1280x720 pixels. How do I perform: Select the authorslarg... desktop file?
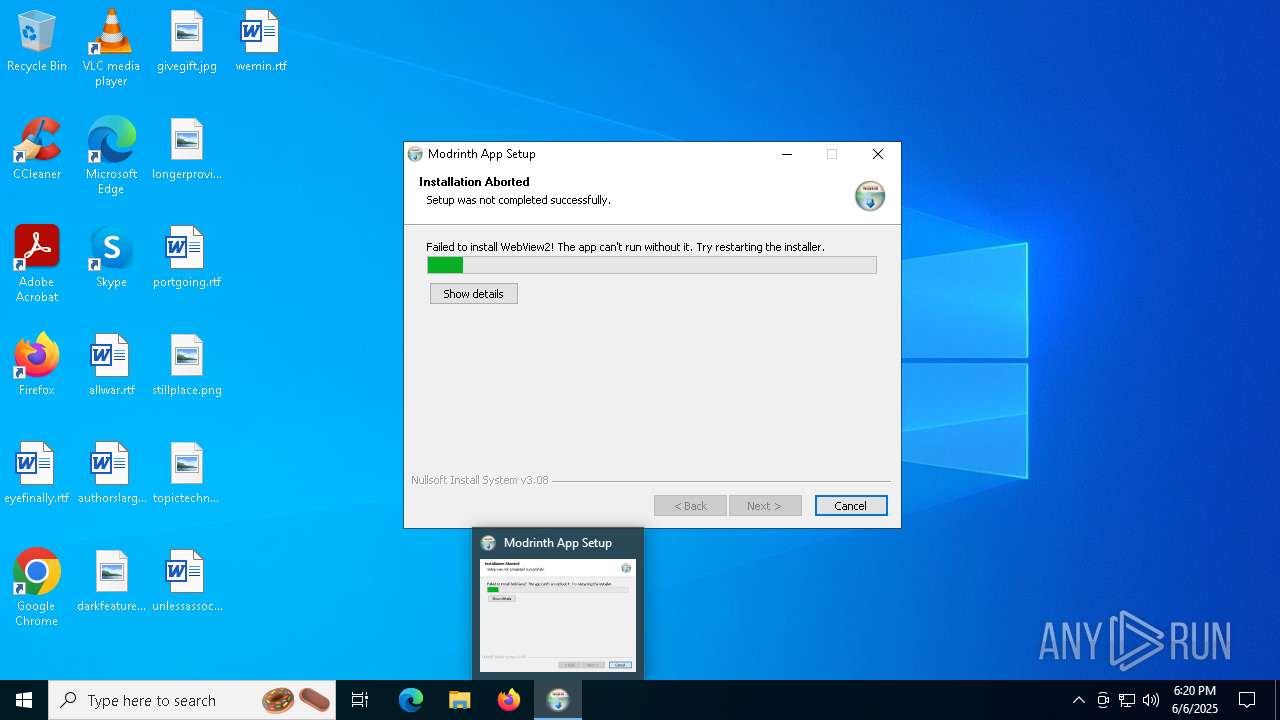(111, 473)
